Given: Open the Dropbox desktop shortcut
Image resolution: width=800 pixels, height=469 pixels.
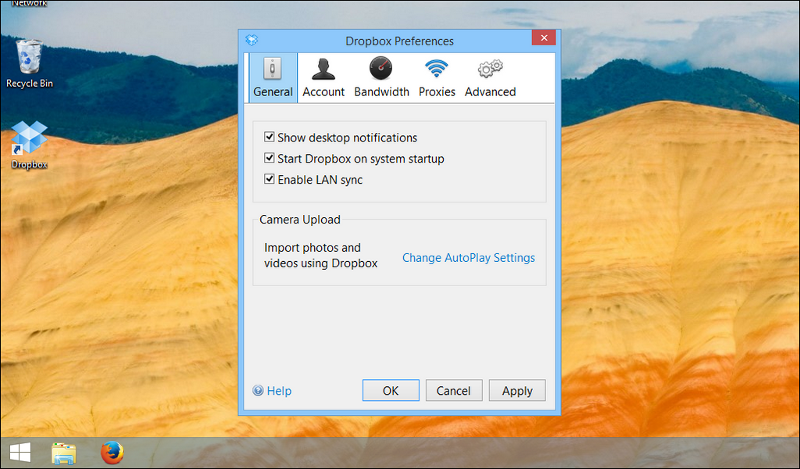Looking at the screenshot, I should pos(29,146).
